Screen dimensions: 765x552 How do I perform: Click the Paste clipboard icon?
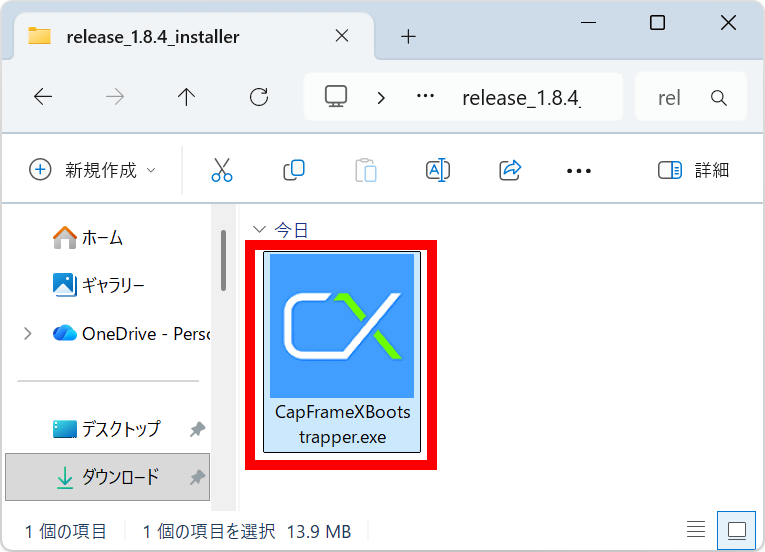coord(365,170)
